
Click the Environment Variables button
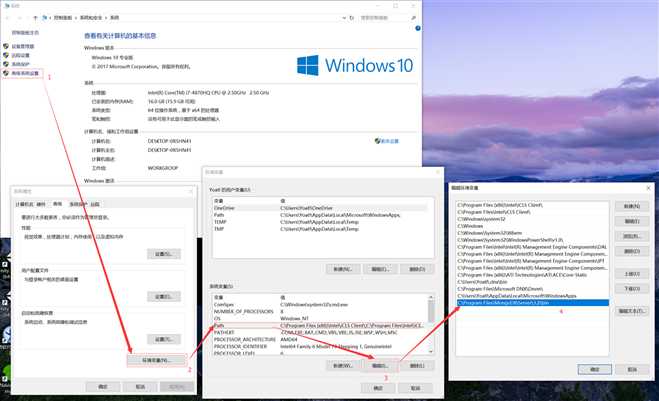coord(156,361)
